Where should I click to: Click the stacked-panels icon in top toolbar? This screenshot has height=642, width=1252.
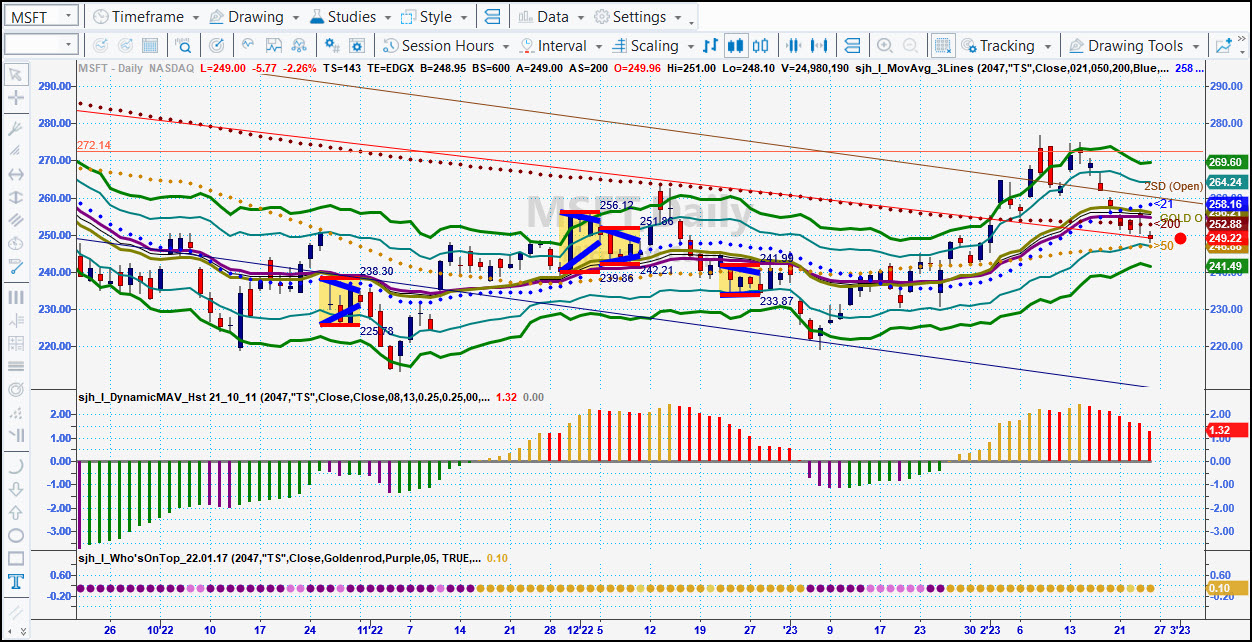point(492,17)
